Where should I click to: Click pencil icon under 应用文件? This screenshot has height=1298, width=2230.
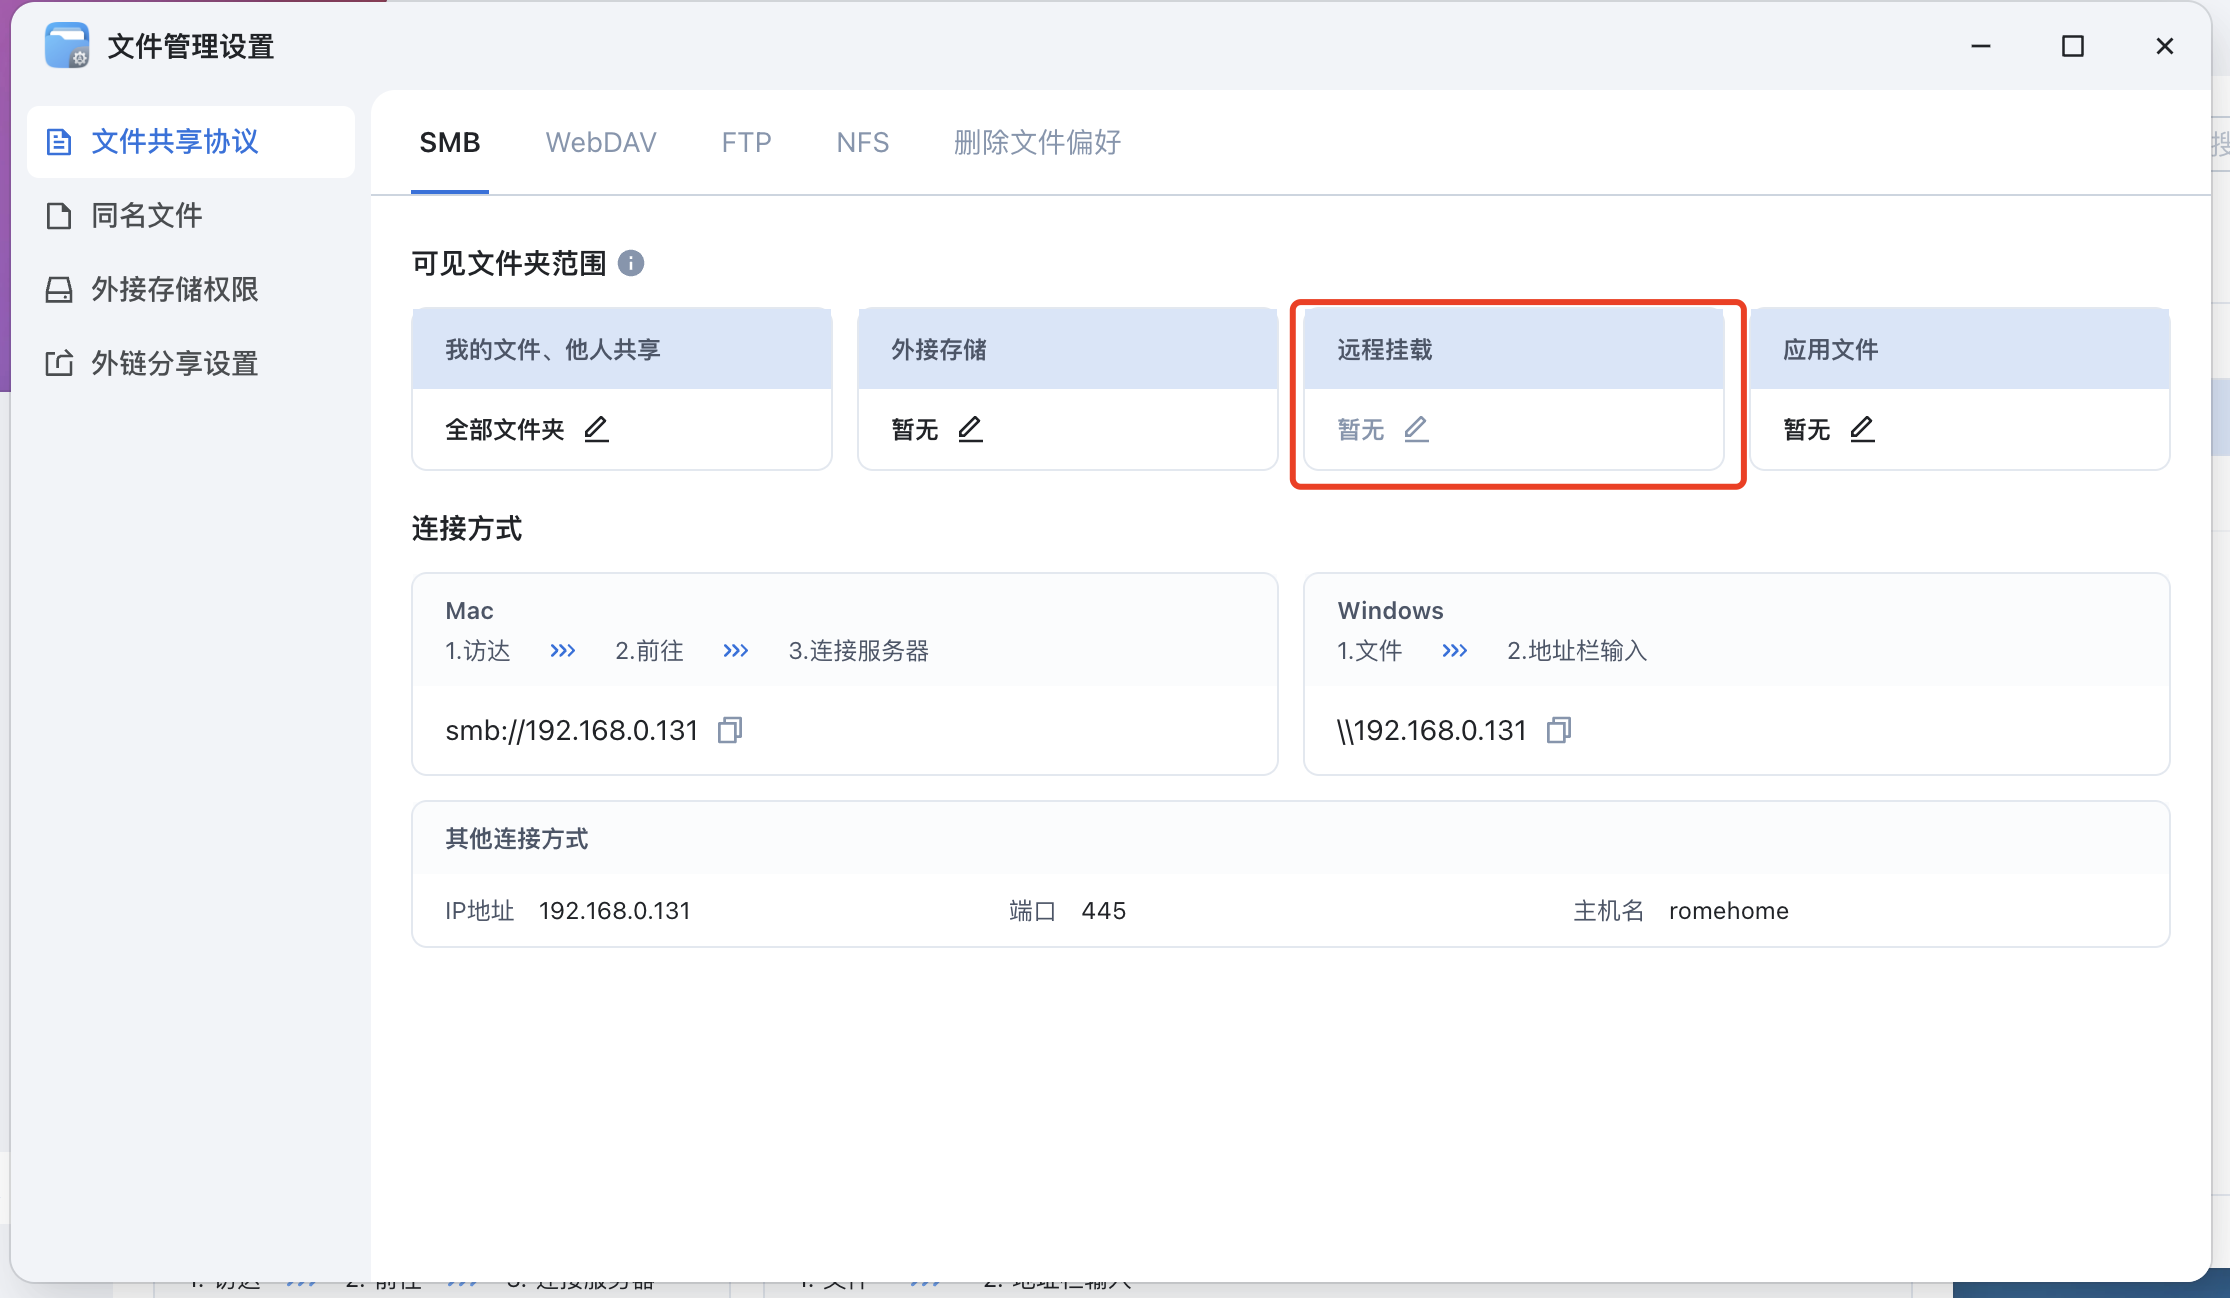tap(1862, 429)
